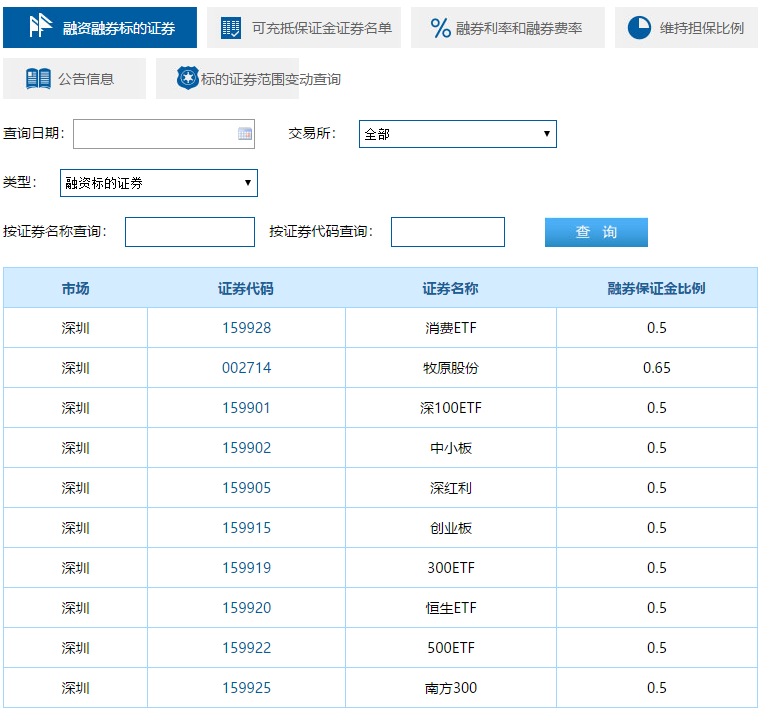Click the 证券名称 column header
760x711 pixels.
point(451,288)
